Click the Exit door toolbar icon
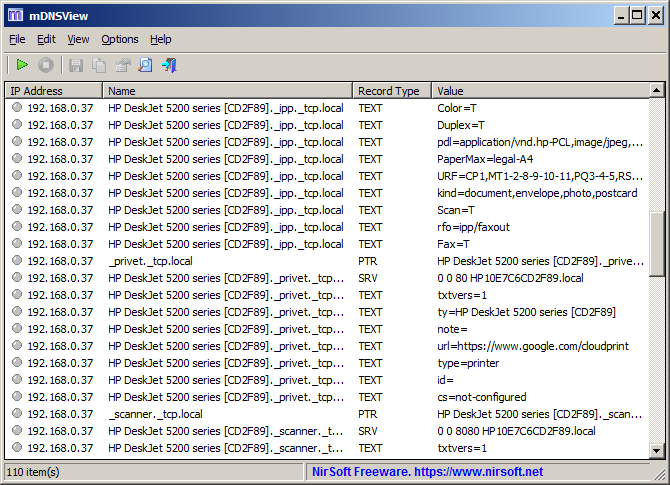670x485 pixels. pyautogui.click(x=169, y=65)
